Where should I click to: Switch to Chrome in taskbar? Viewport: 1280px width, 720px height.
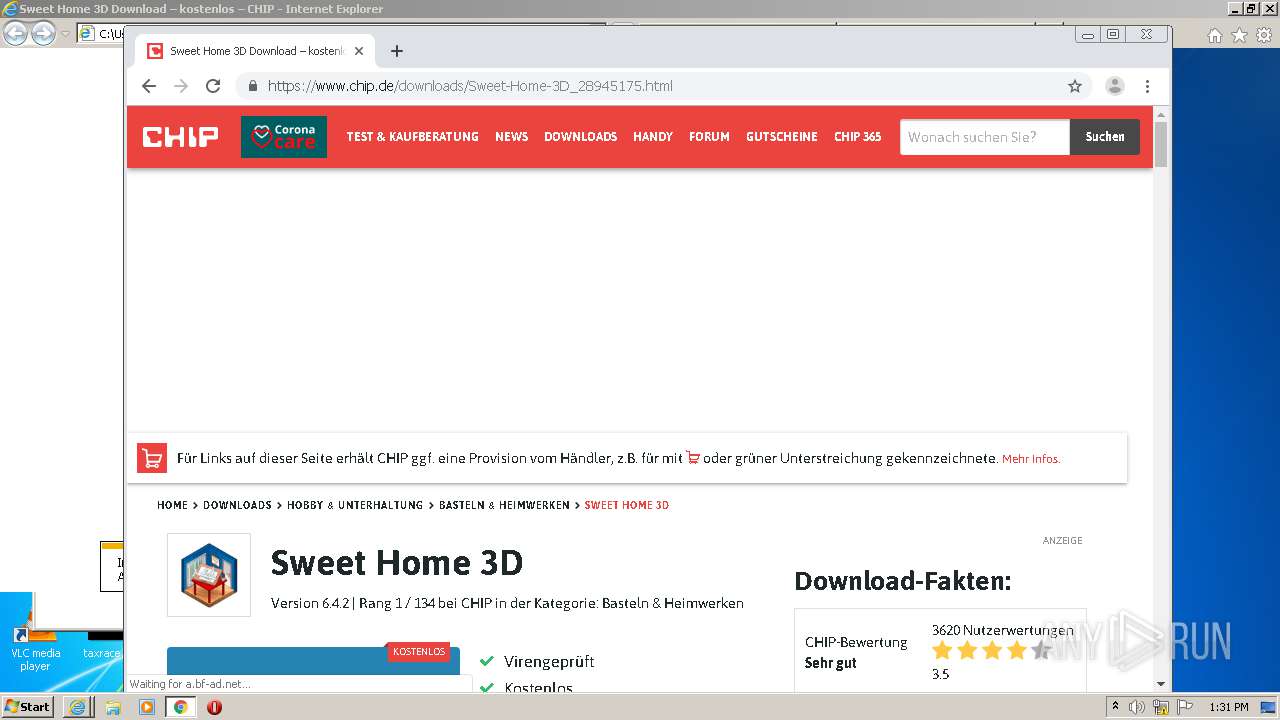coord(180,707)
